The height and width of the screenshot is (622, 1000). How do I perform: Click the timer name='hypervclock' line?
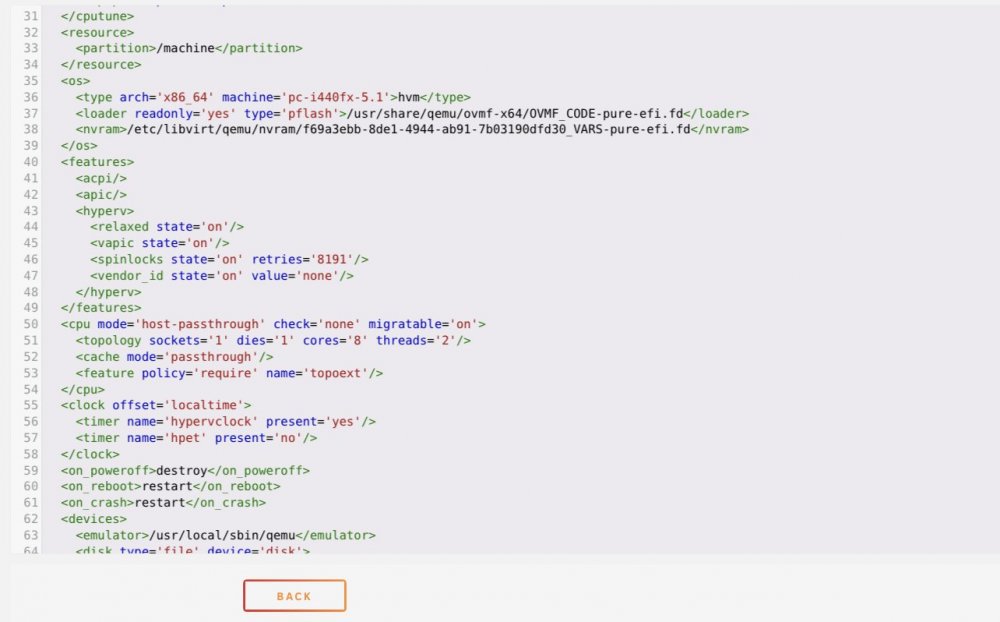pyautogui.click(x=225, y=422)
